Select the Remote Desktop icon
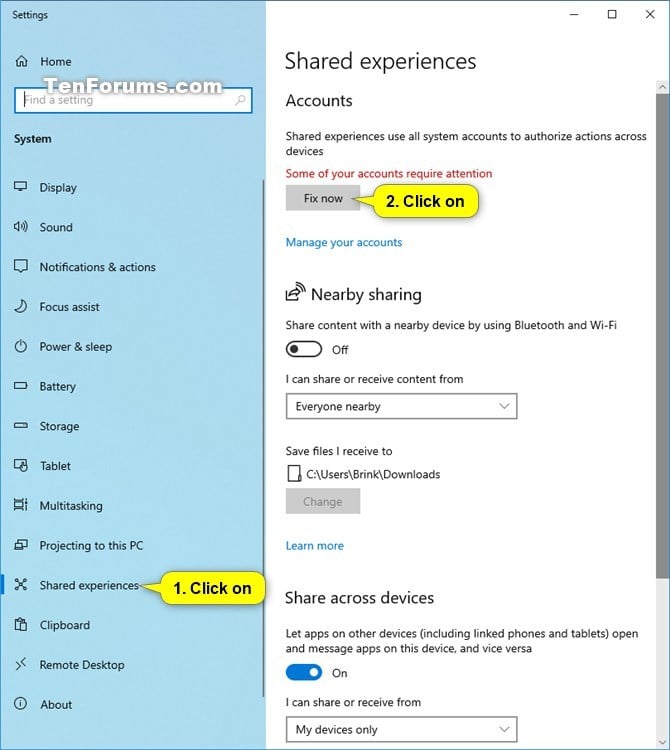Screen dimensions: 670x750 coord(21,664)
